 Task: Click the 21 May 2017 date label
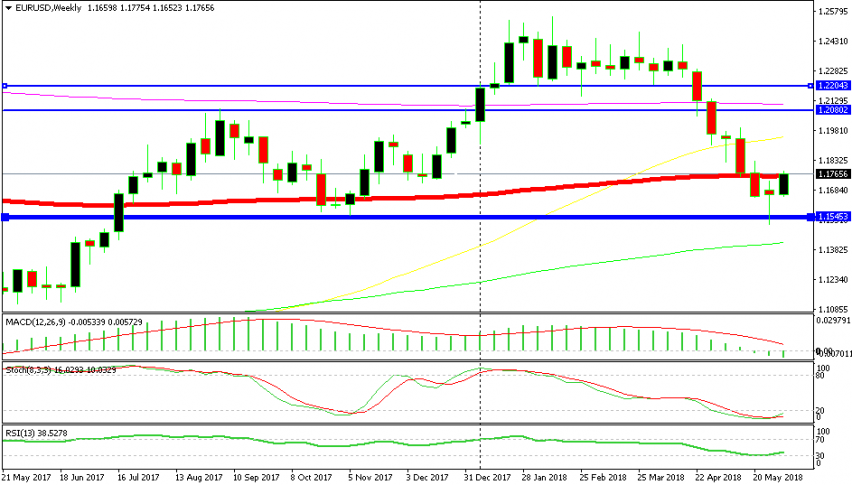[x=27, y=477]
